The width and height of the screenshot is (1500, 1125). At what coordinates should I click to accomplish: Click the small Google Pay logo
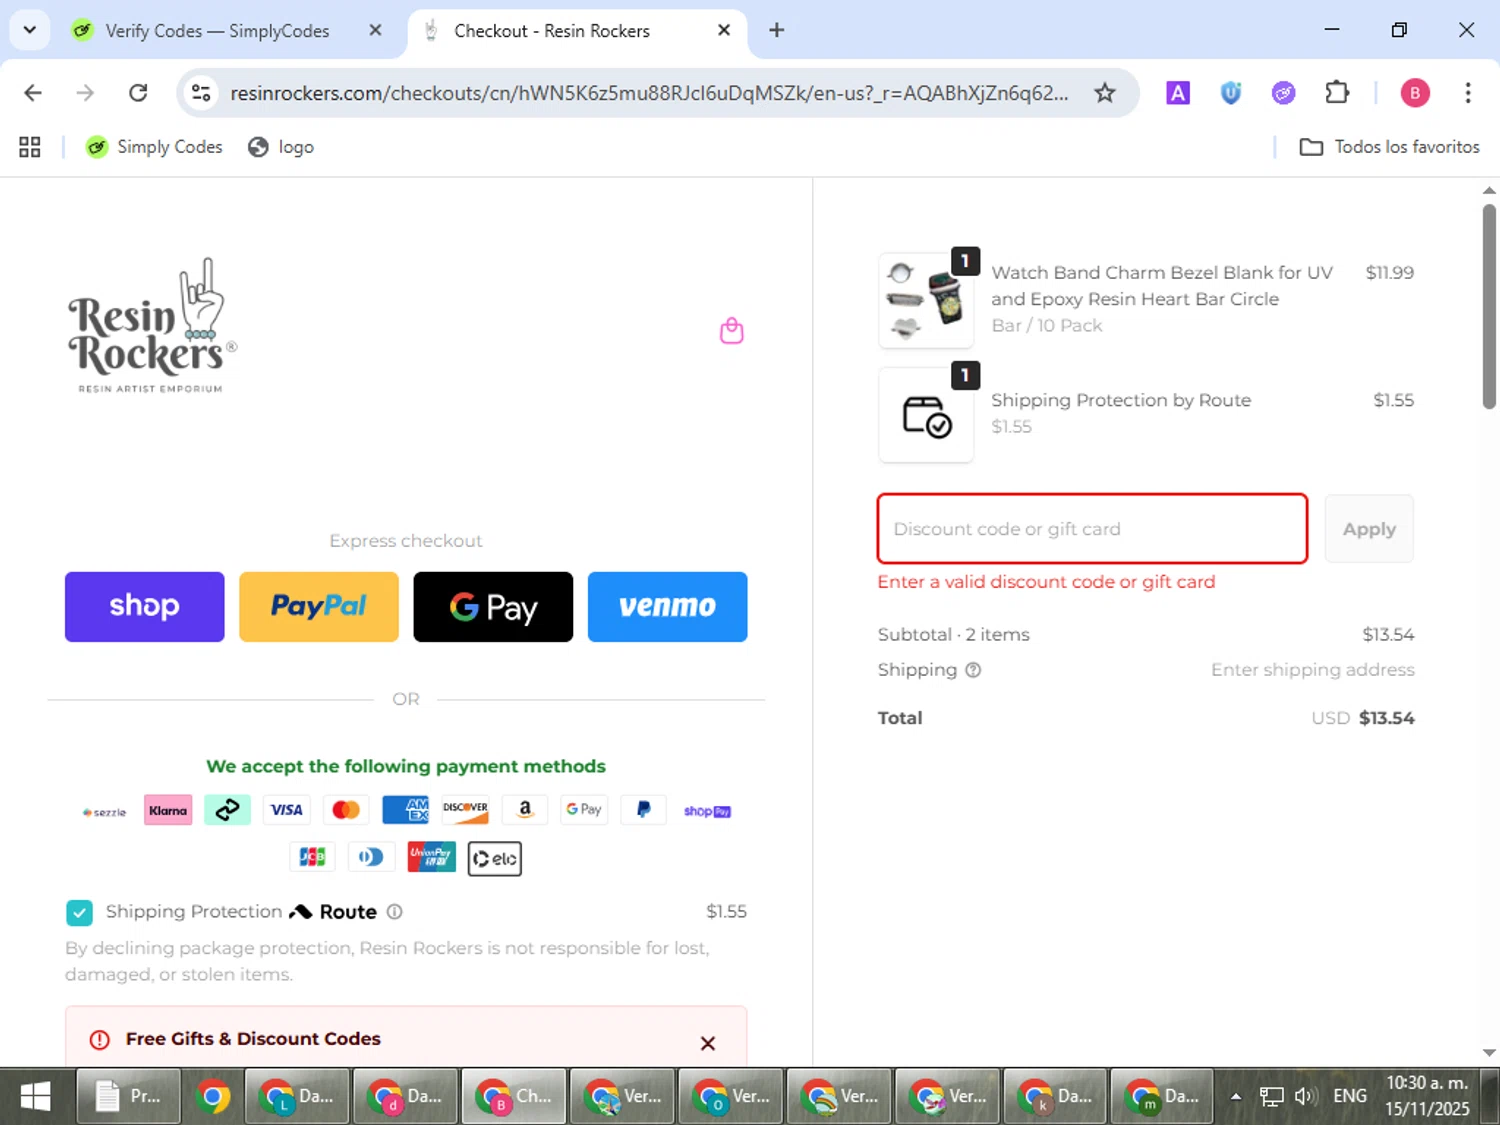click(x=584, y=810)
